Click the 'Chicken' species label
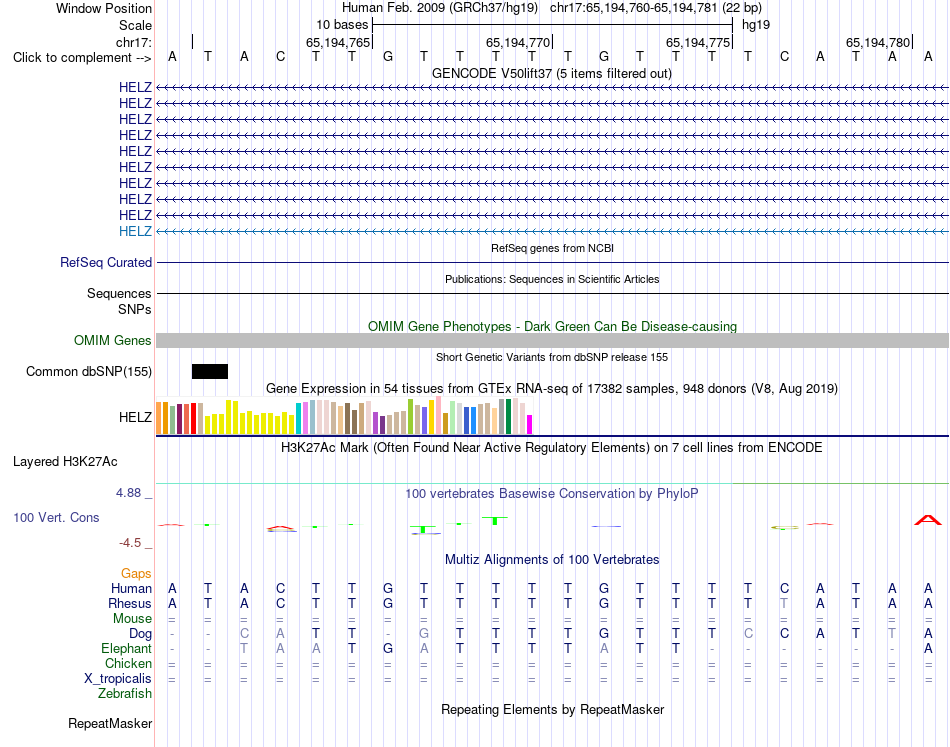Viewport: 950px width, 747px height. 128,663
